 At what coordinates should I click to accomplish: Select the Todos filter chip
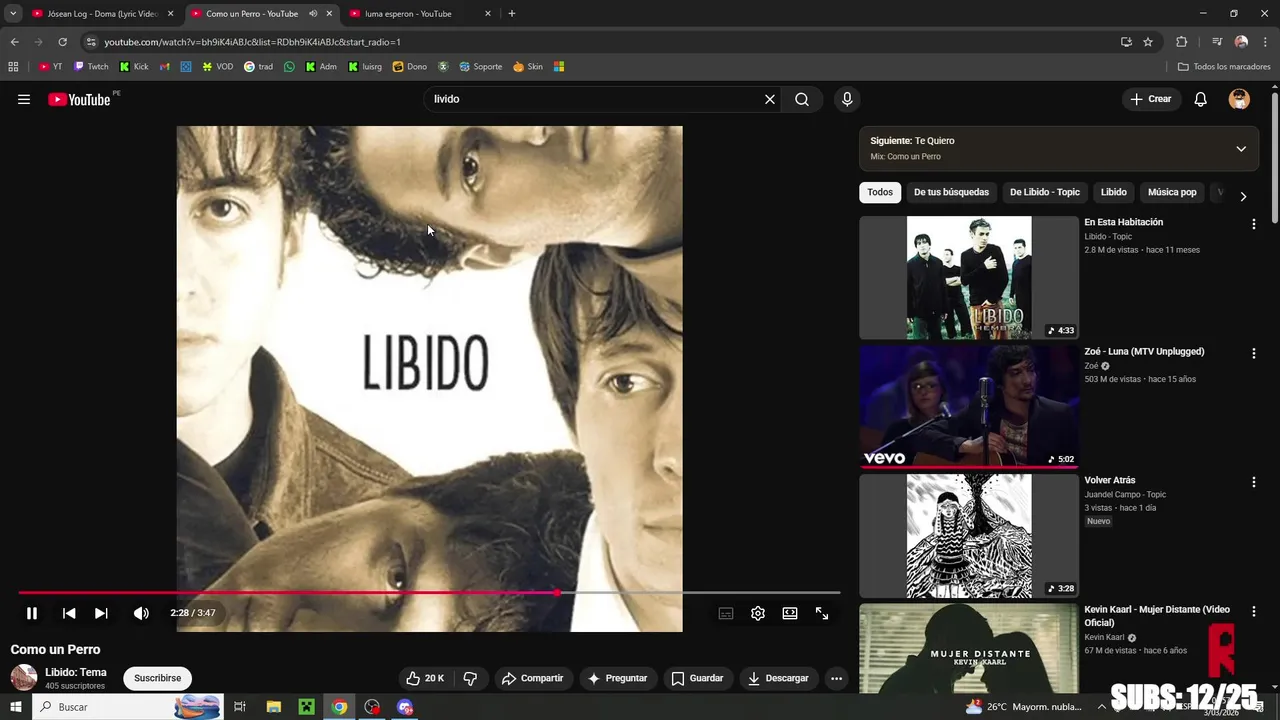click(880, 192)
